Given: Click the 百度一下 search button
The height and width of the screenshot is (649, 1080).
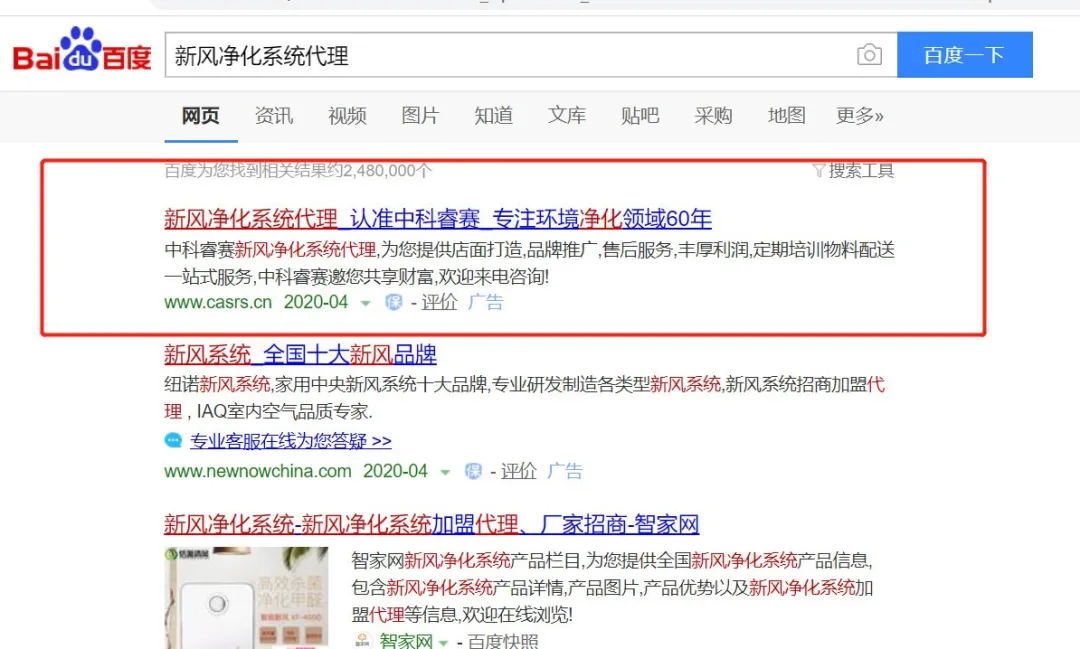Looking at the screenshot, I should (964, 54).
